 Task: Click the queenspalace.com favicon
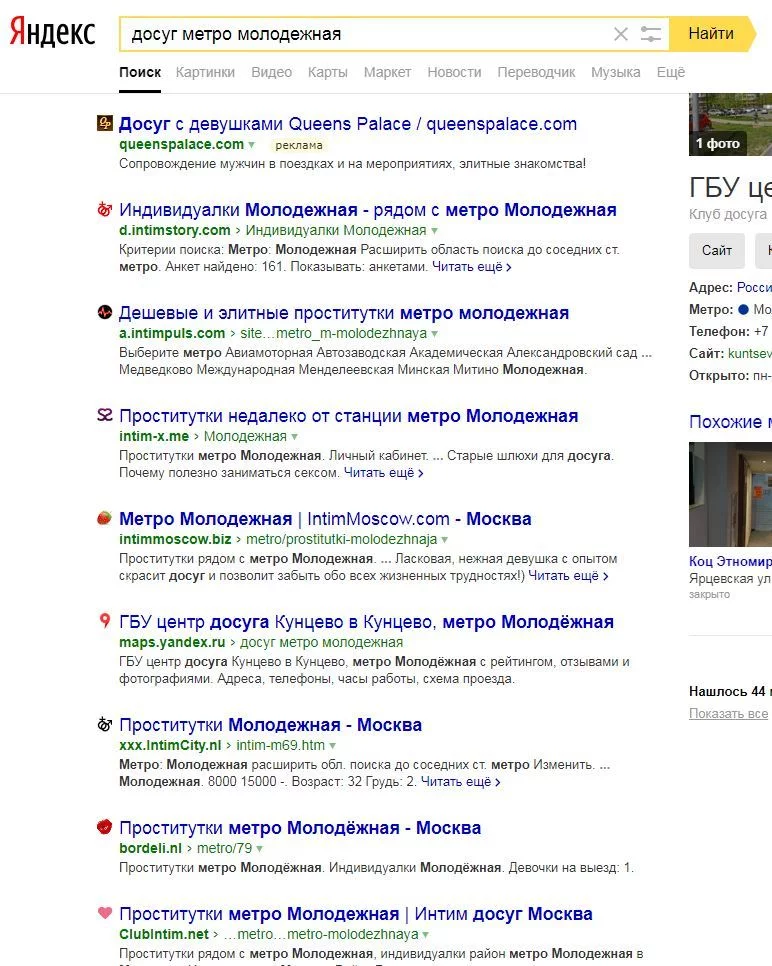(x=105, y=123)
